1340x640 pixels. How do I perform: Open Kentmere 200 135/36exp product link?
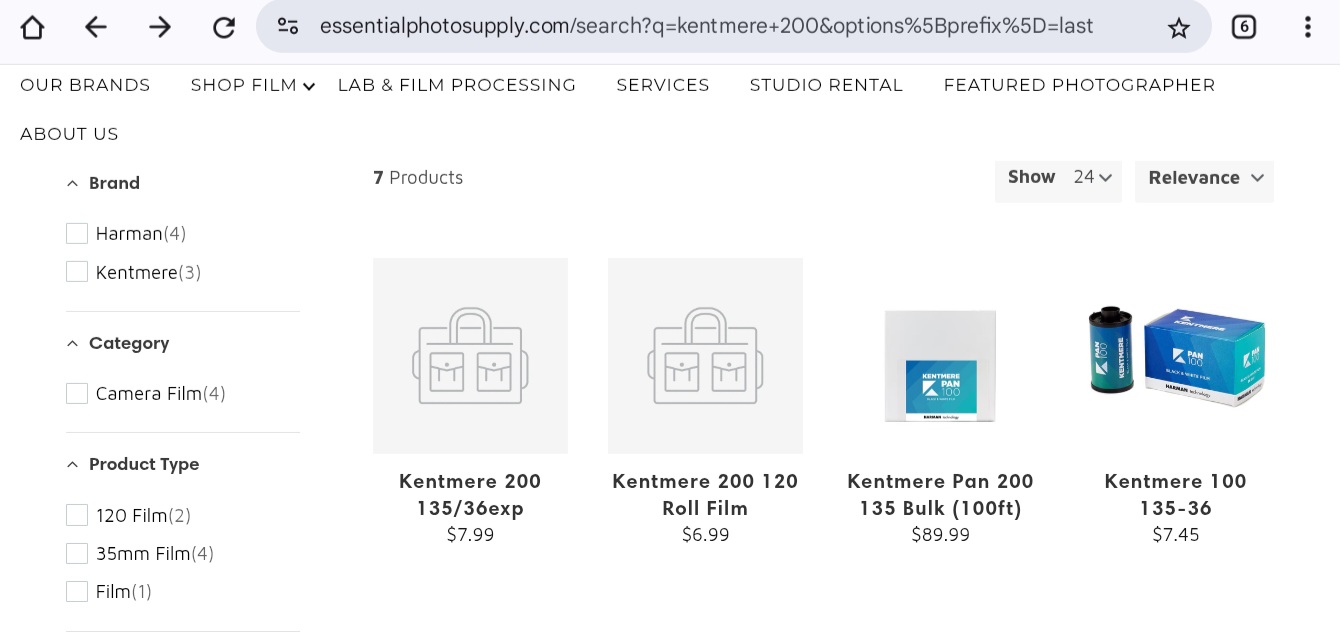pyautogui.click(x=470, y=494)
